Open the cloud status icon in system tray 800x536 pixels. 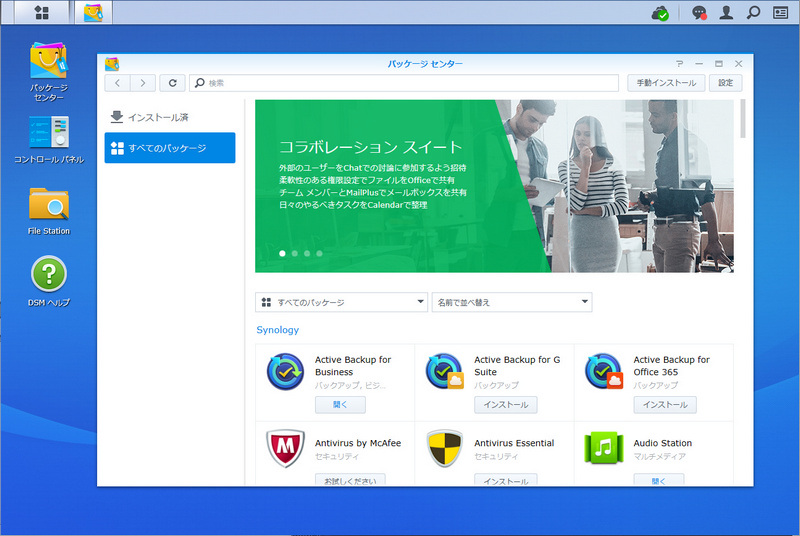(660, 13)
